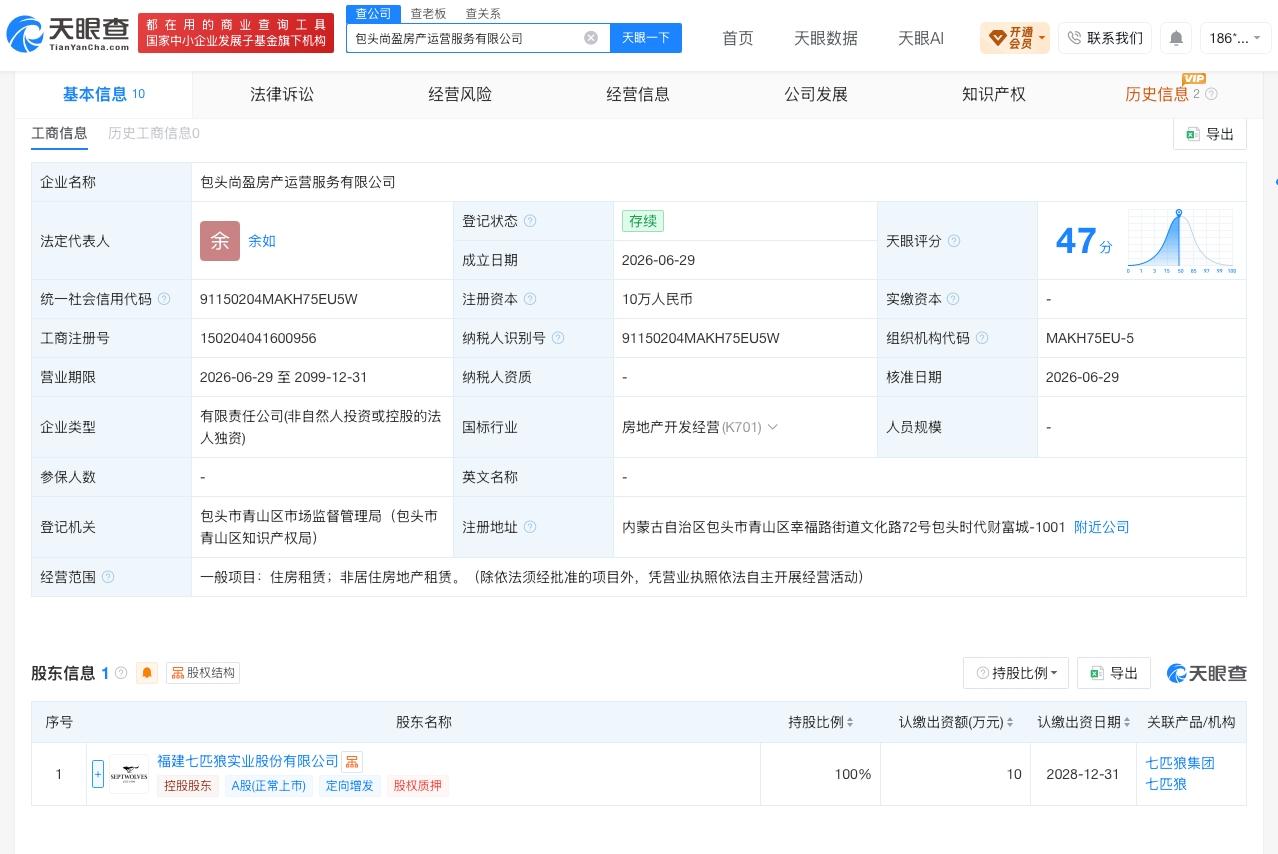Screen dimensions: 1278x854
Task: Click the 股权质押 tag
Action: [x=418, y=786]
